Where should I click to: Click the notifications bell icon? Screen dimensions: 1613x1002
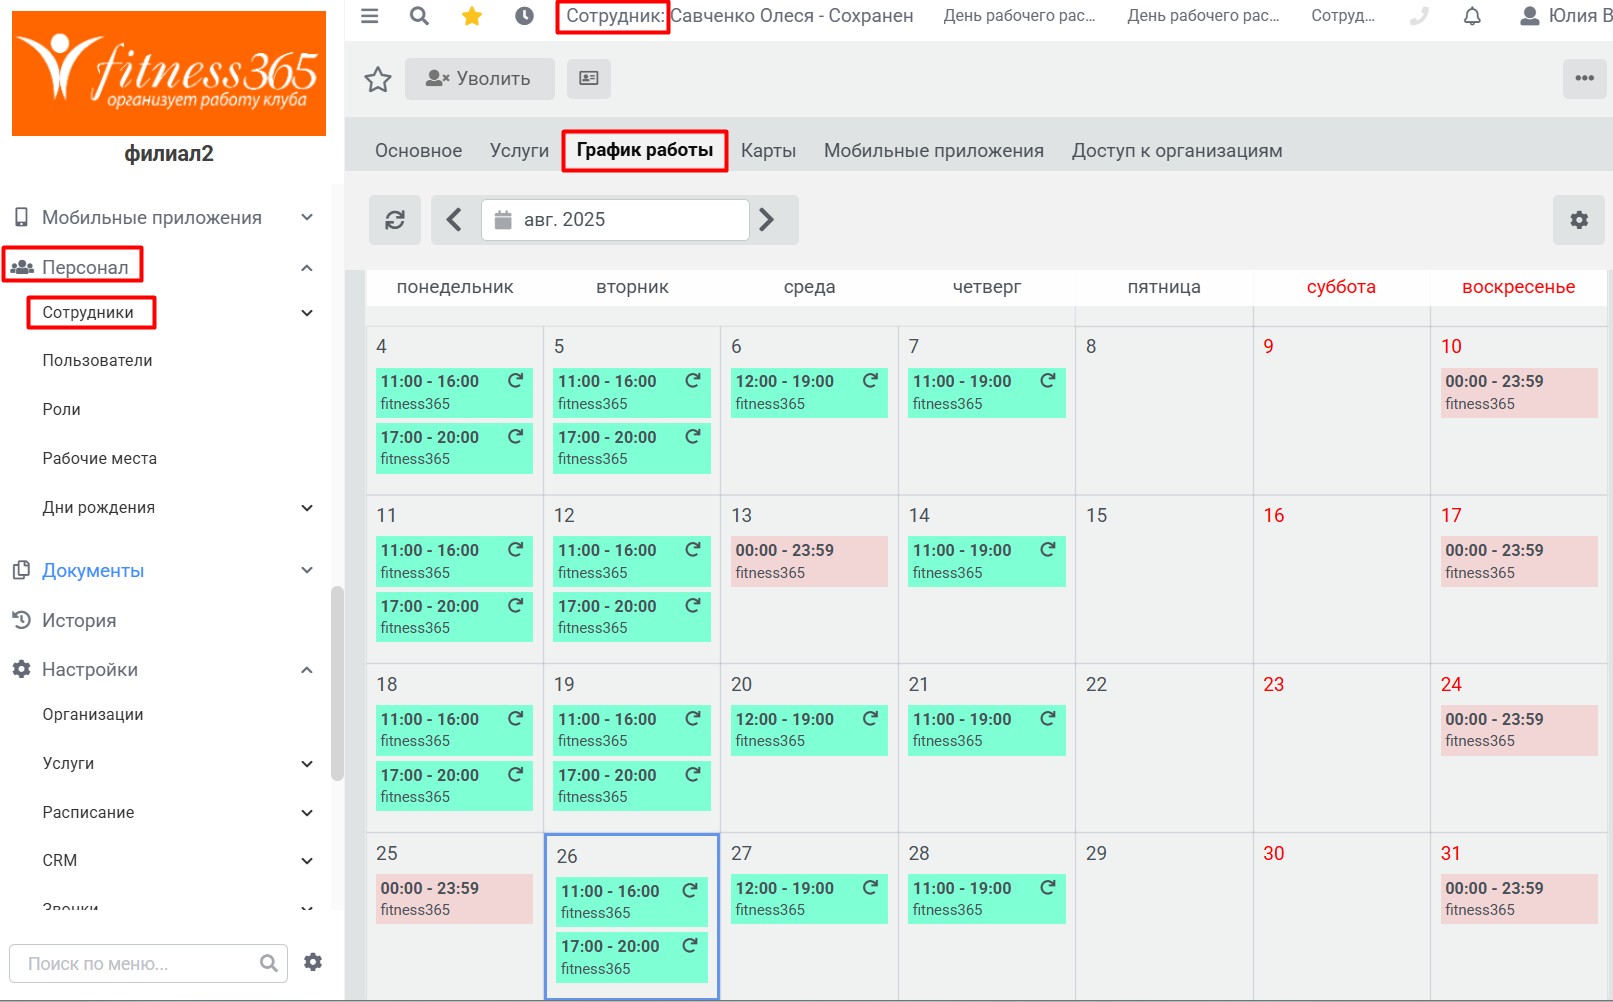(x=1472, y=16)
